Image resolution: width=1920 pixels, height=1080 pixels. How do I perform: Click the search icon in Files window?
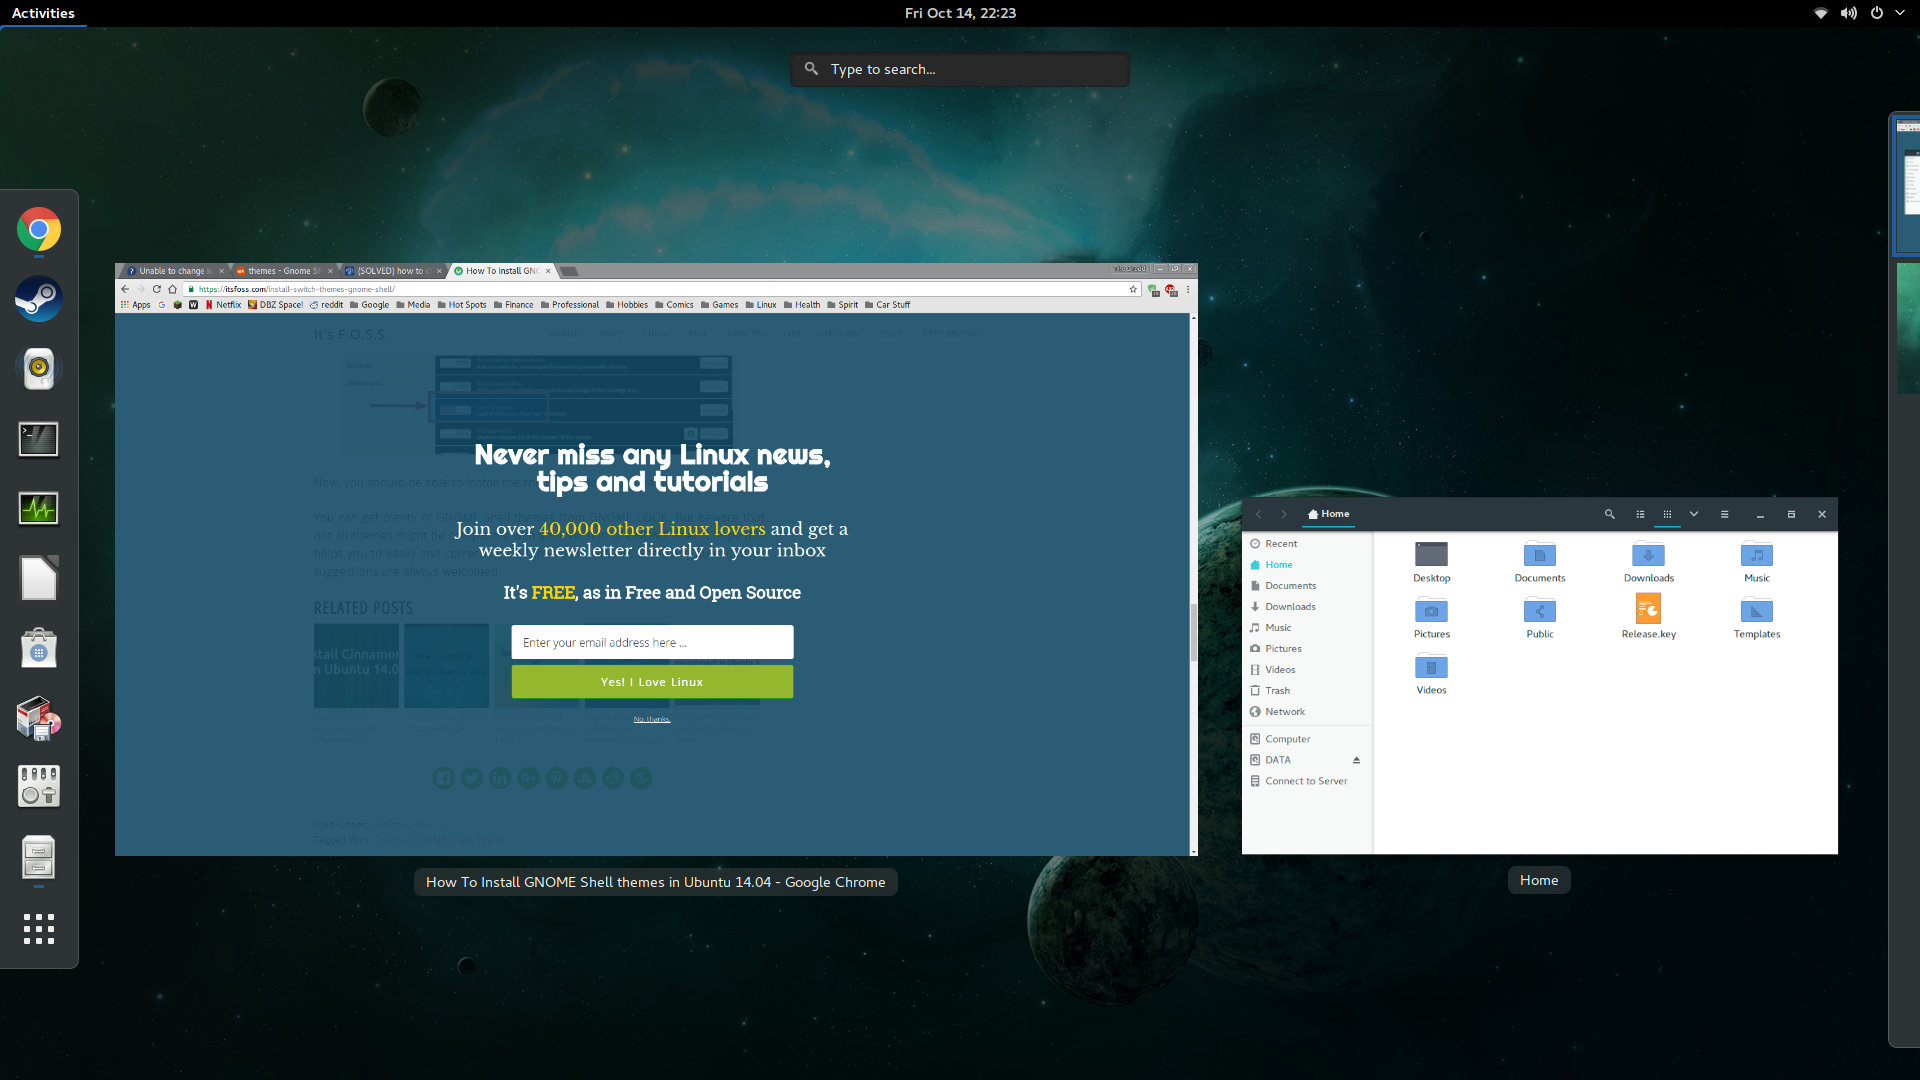[1610, 514]
